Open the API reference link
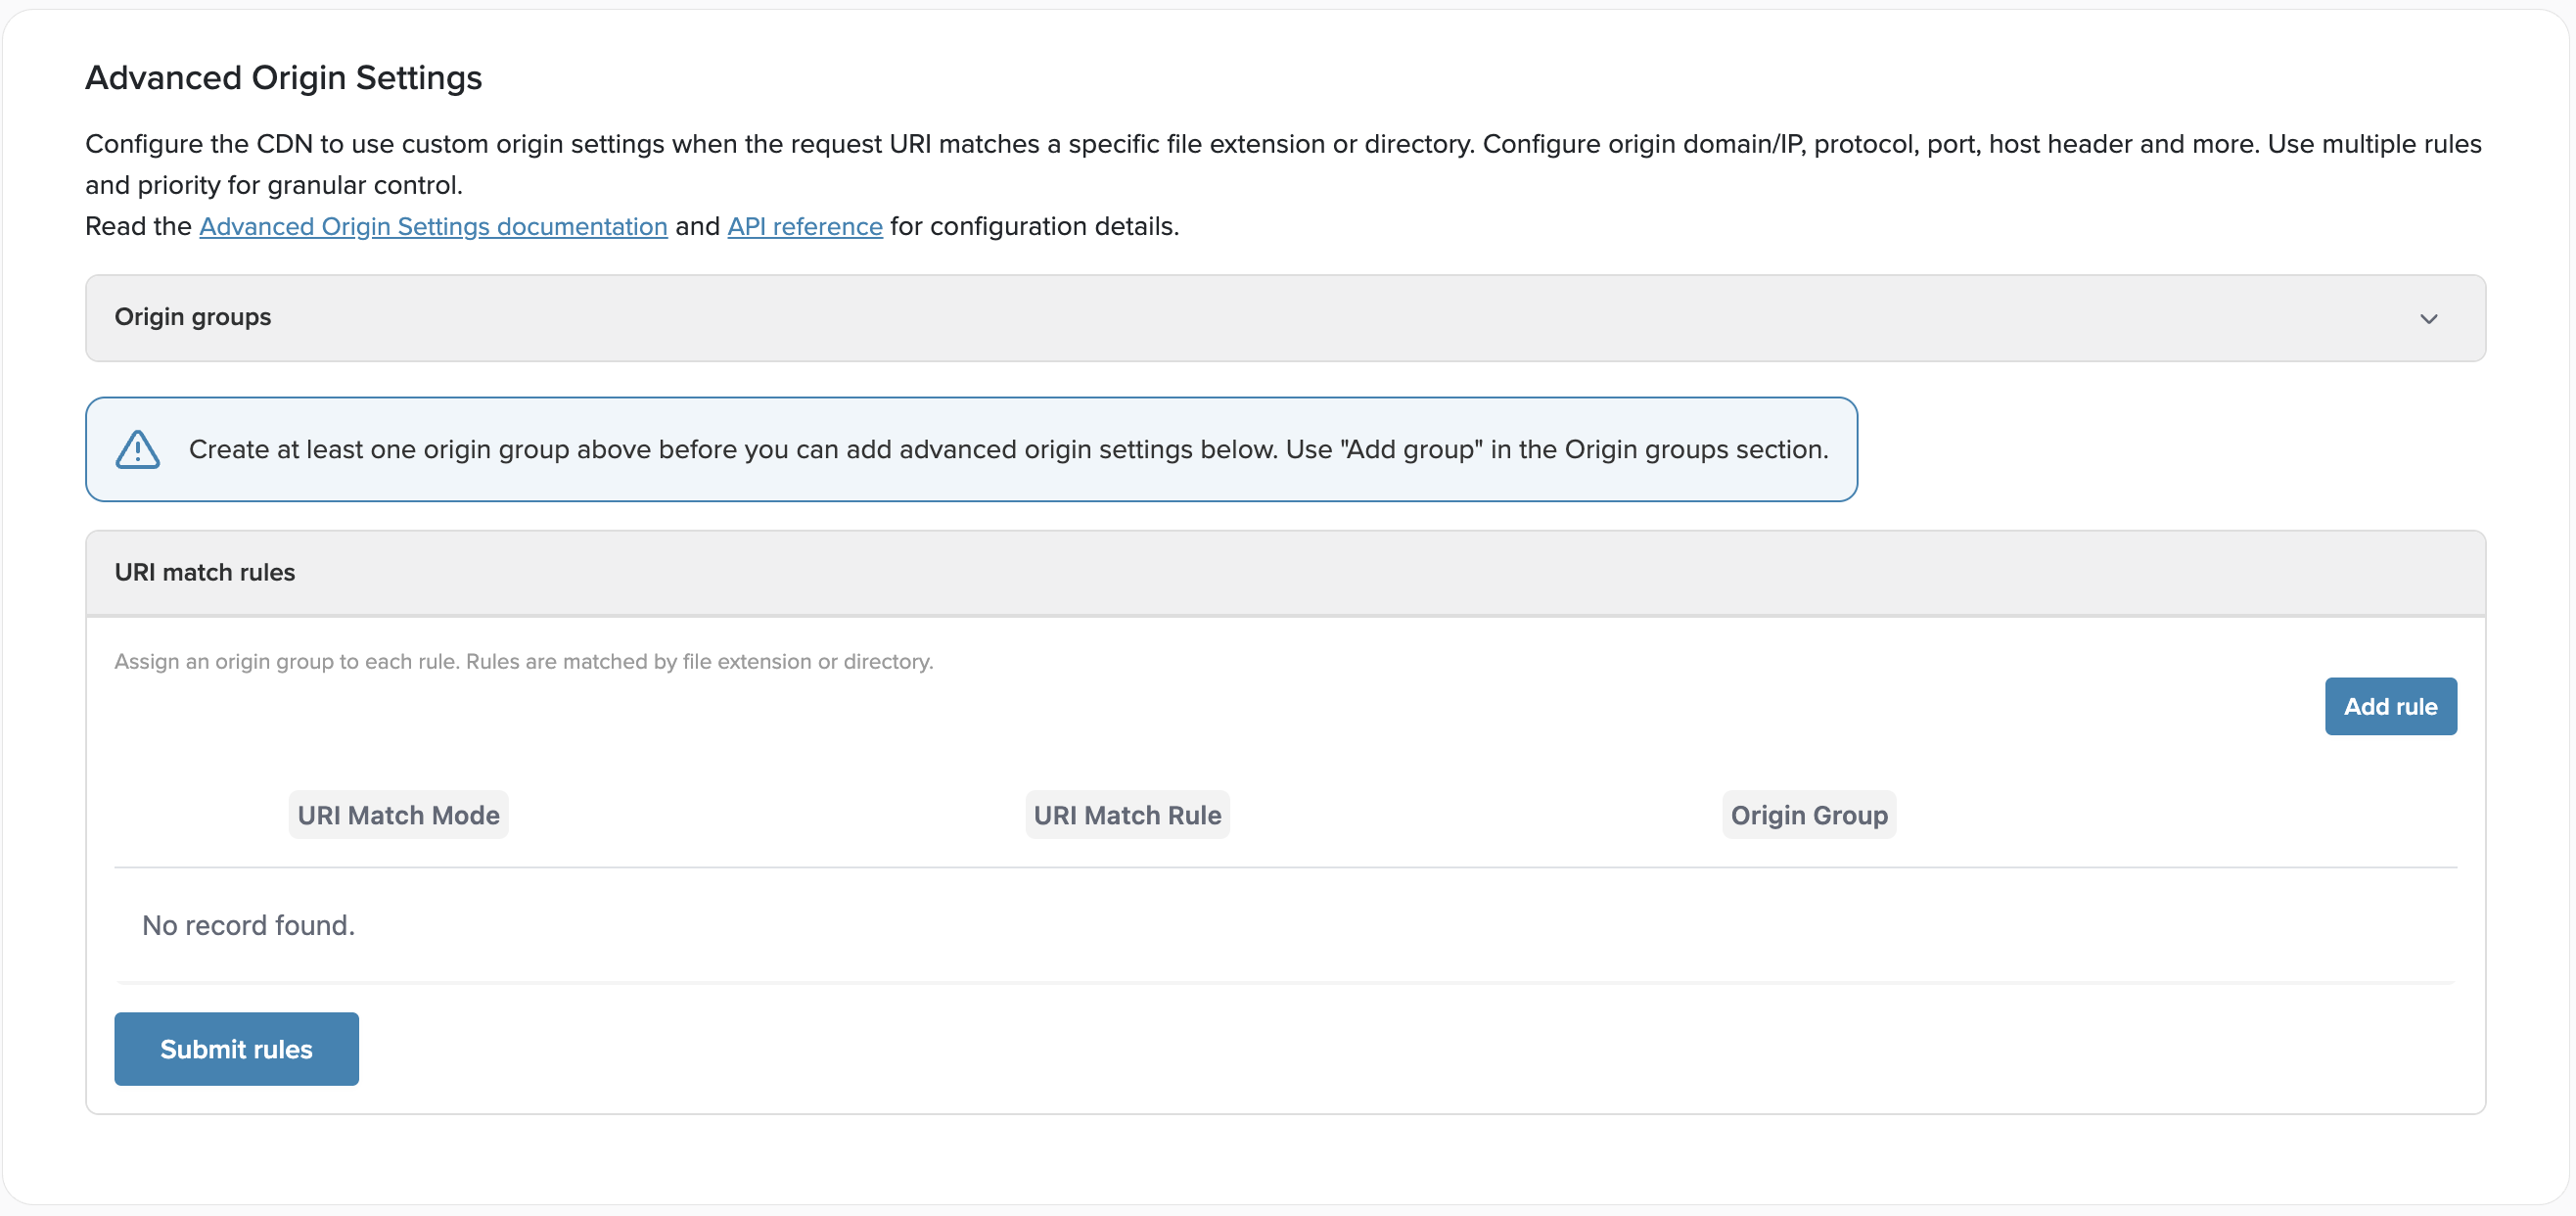Viewport: 2576px width, 1216px height. point(804,226)
